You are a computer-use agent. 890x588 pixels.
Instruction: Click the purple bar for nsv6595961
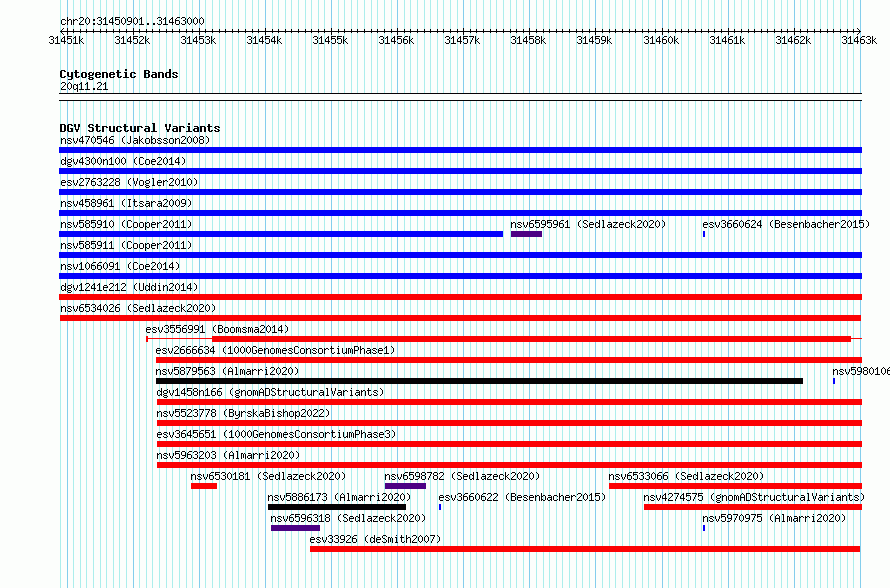pyautogui.click(x=526, y=234)
